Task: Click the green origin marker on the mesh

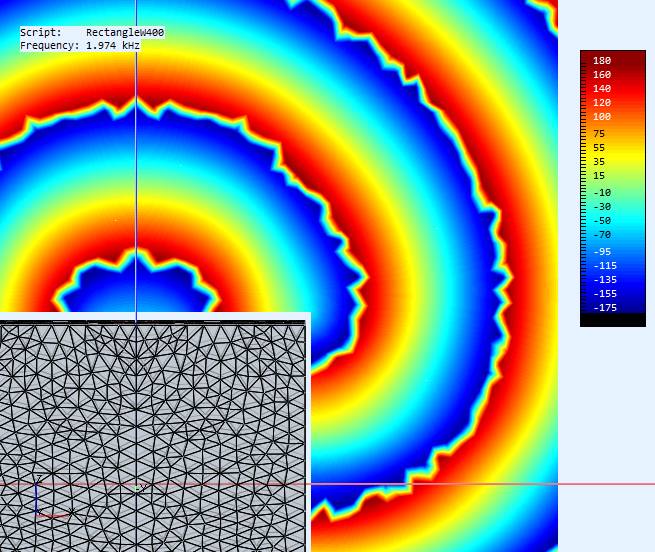Action: point(137,488)
